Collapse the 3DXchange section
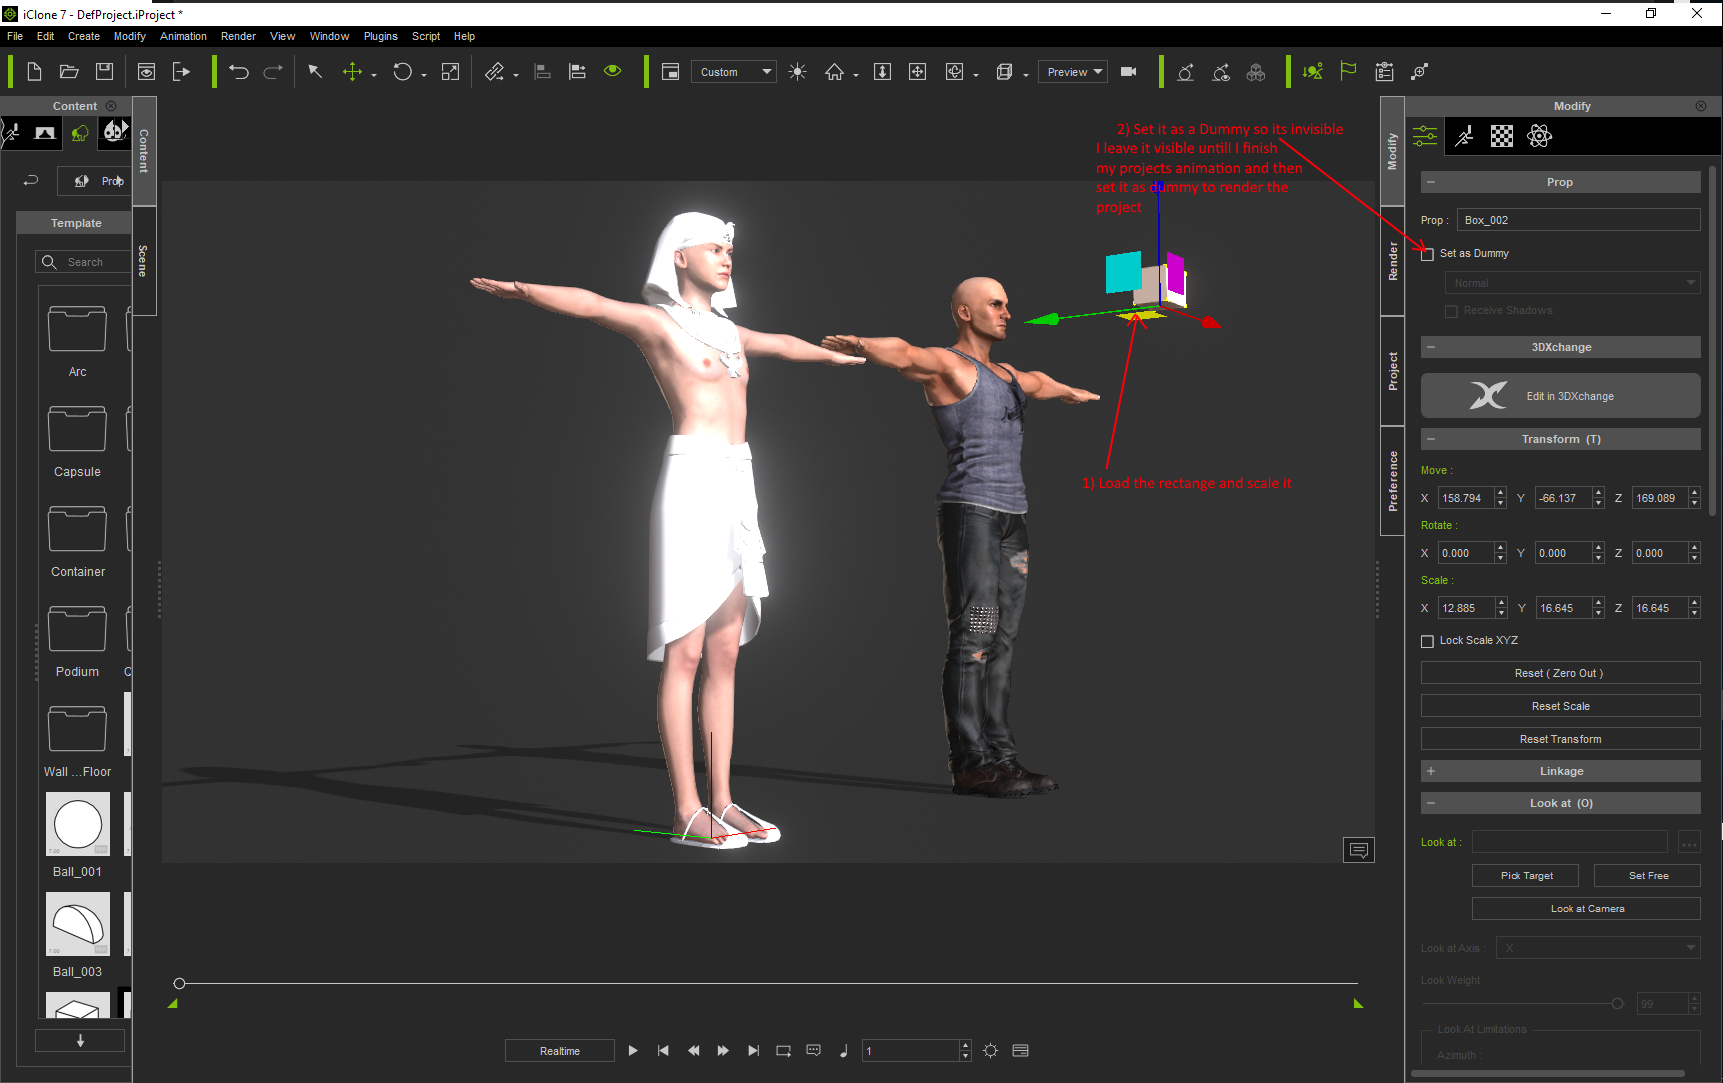1723x1083 pixels. pos(1431,347)
